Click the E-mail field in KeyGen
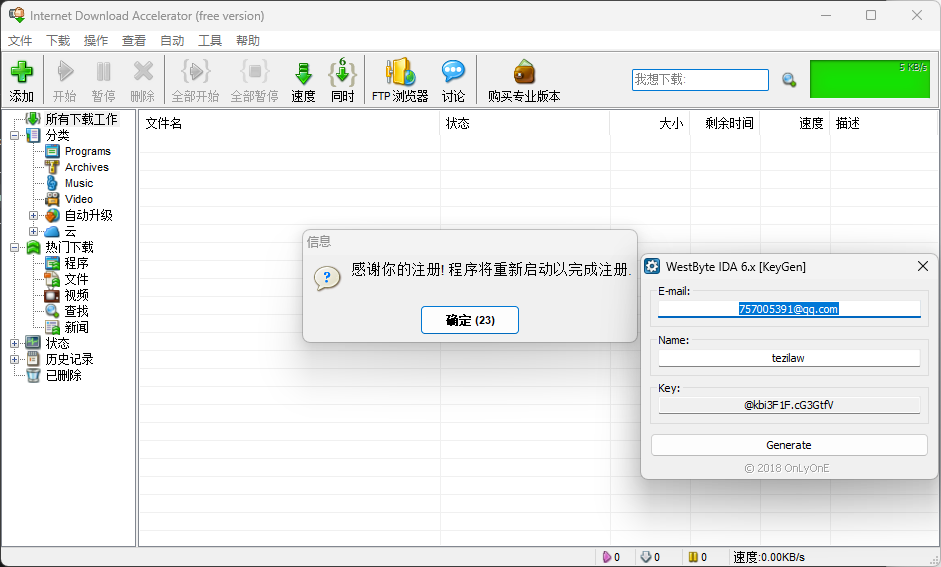This screenshot has height=567, width=941. (789, 309)
